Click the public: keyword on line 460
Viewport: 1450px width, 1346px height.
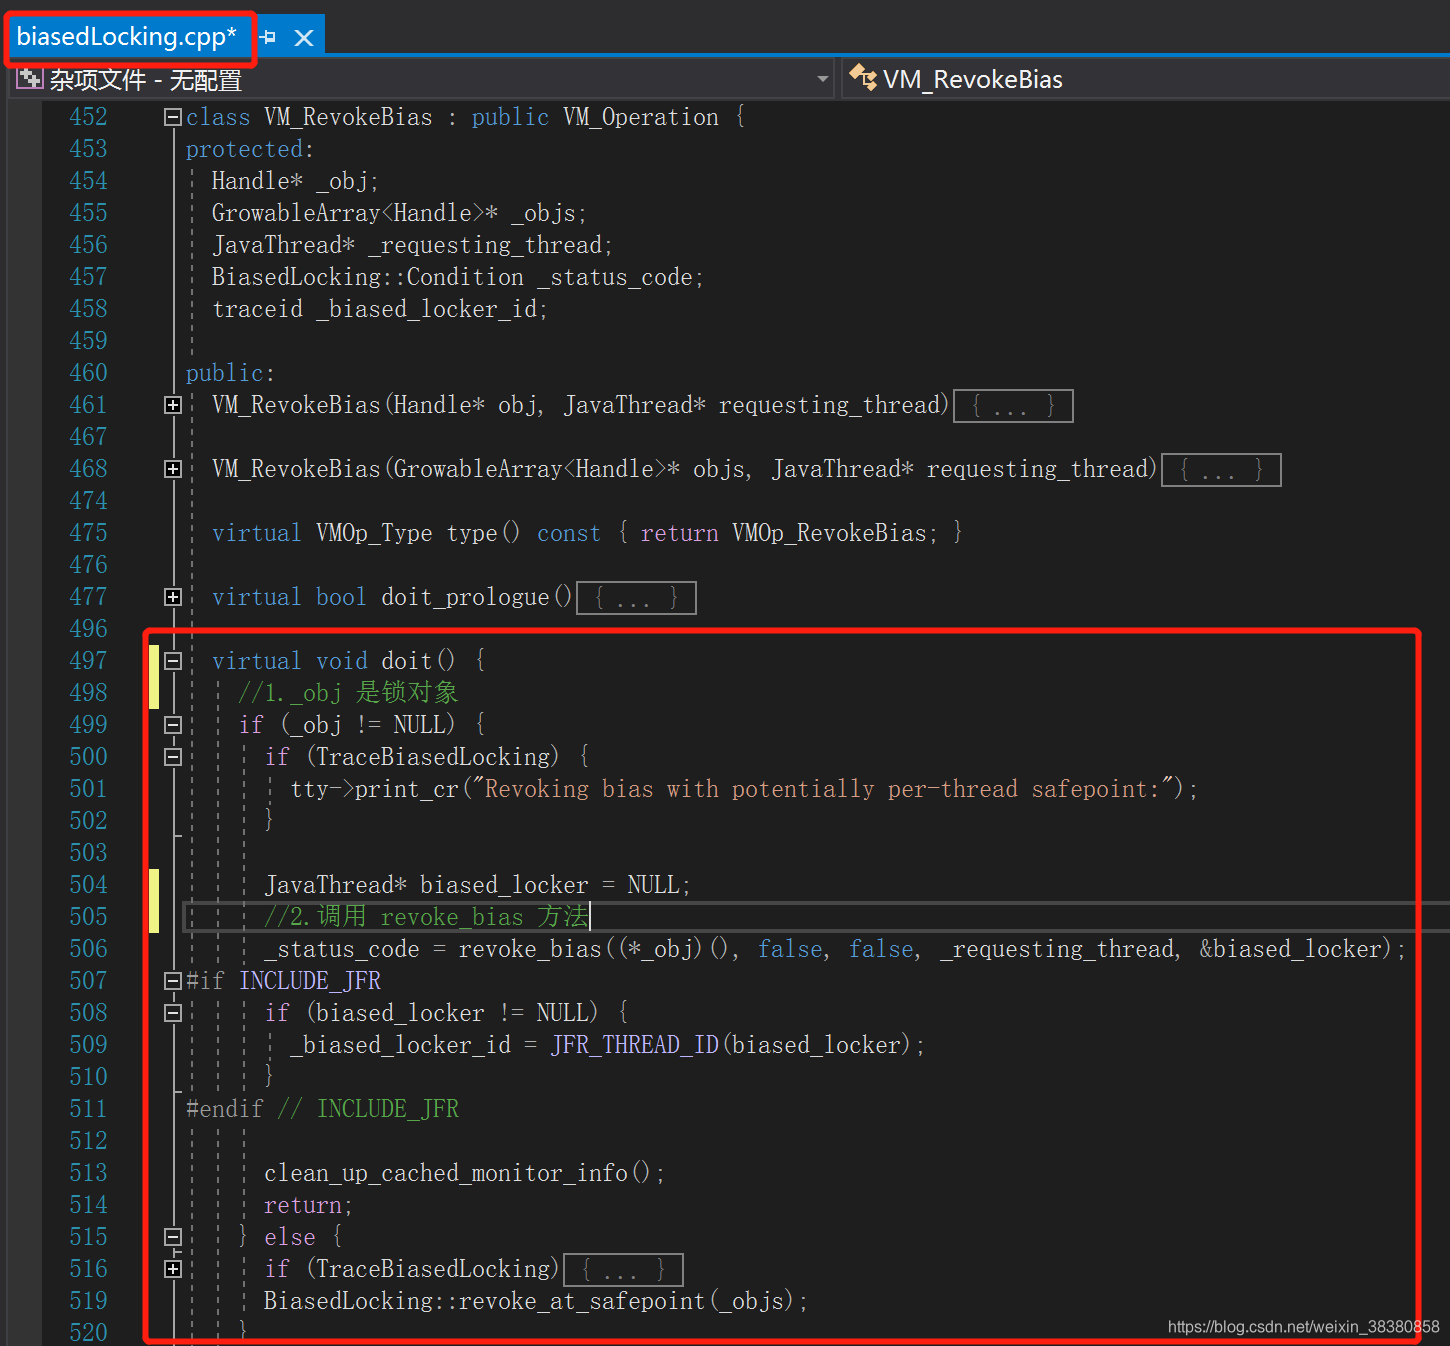pos(230,373)
